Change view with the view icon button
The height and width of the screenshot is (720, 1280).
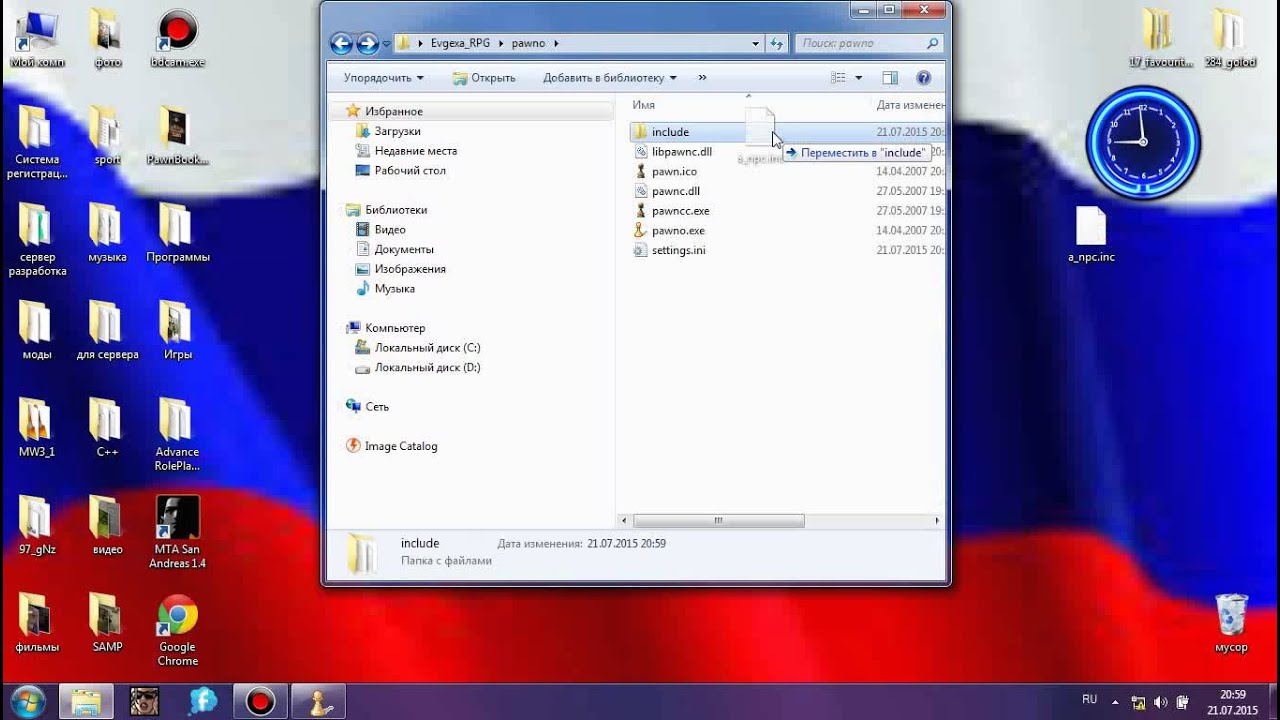[x=838, y=77]
